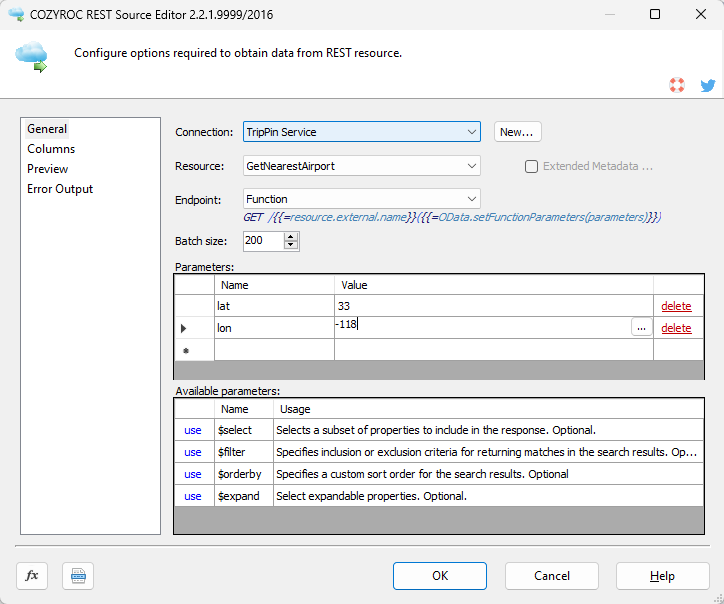724x604 pixels.
Task: Go to the Error Output page
Action: point(60,189)
